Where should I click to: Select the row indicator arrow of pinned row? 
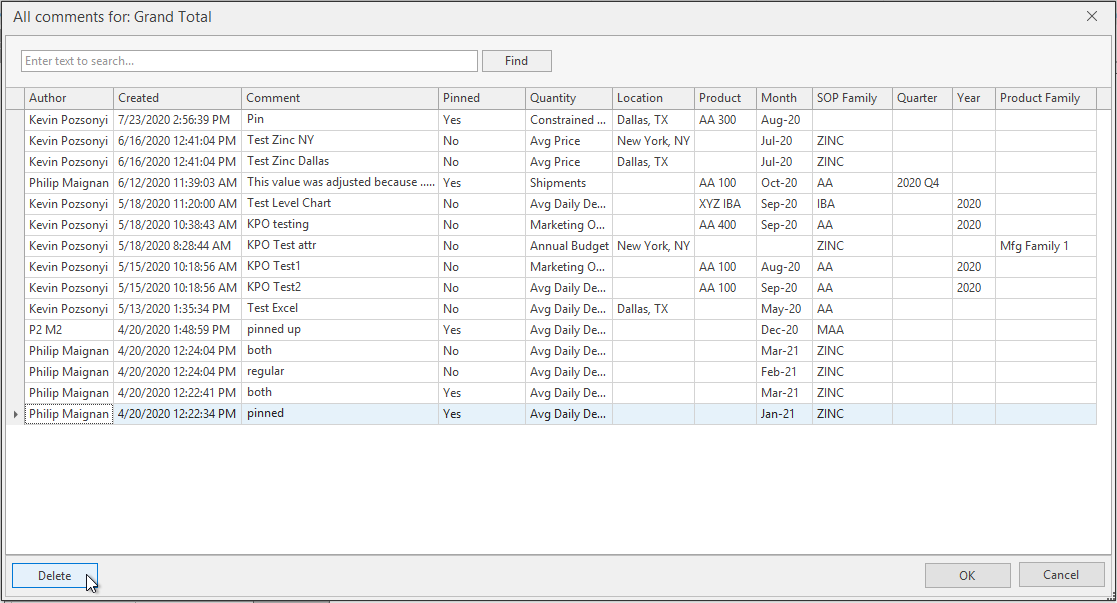[x=15, y=414]
